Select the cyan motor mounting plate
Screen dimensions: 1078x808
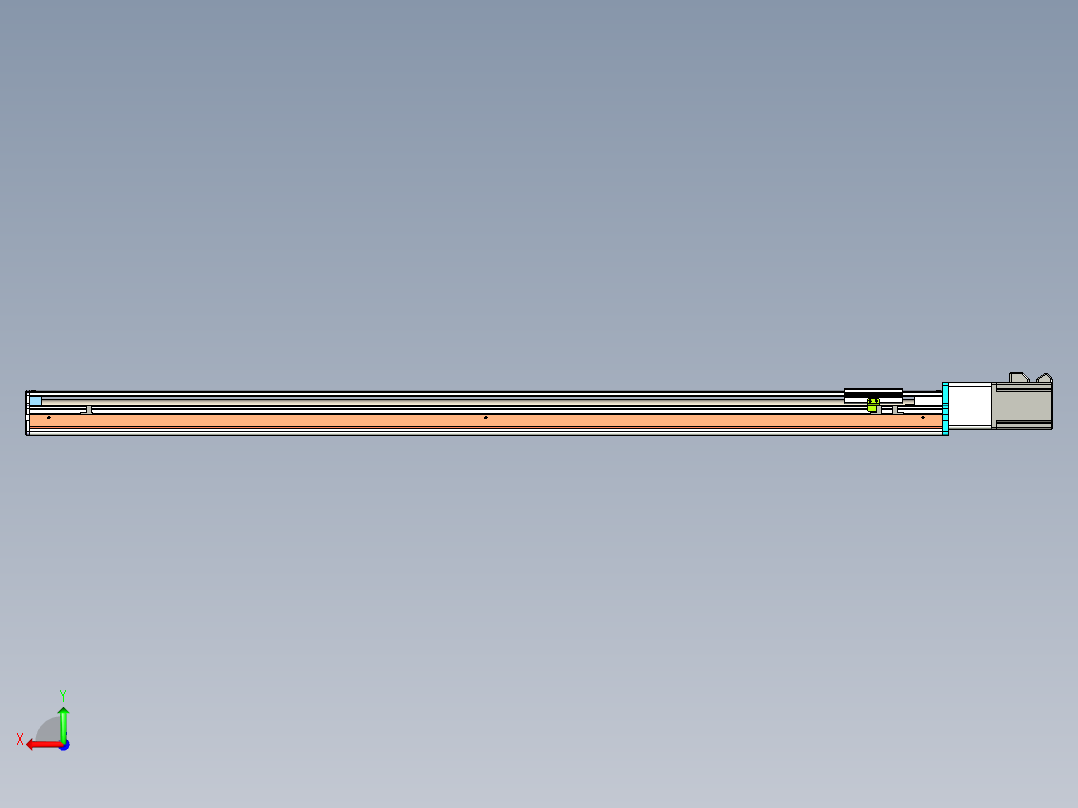tap(945, 407)
